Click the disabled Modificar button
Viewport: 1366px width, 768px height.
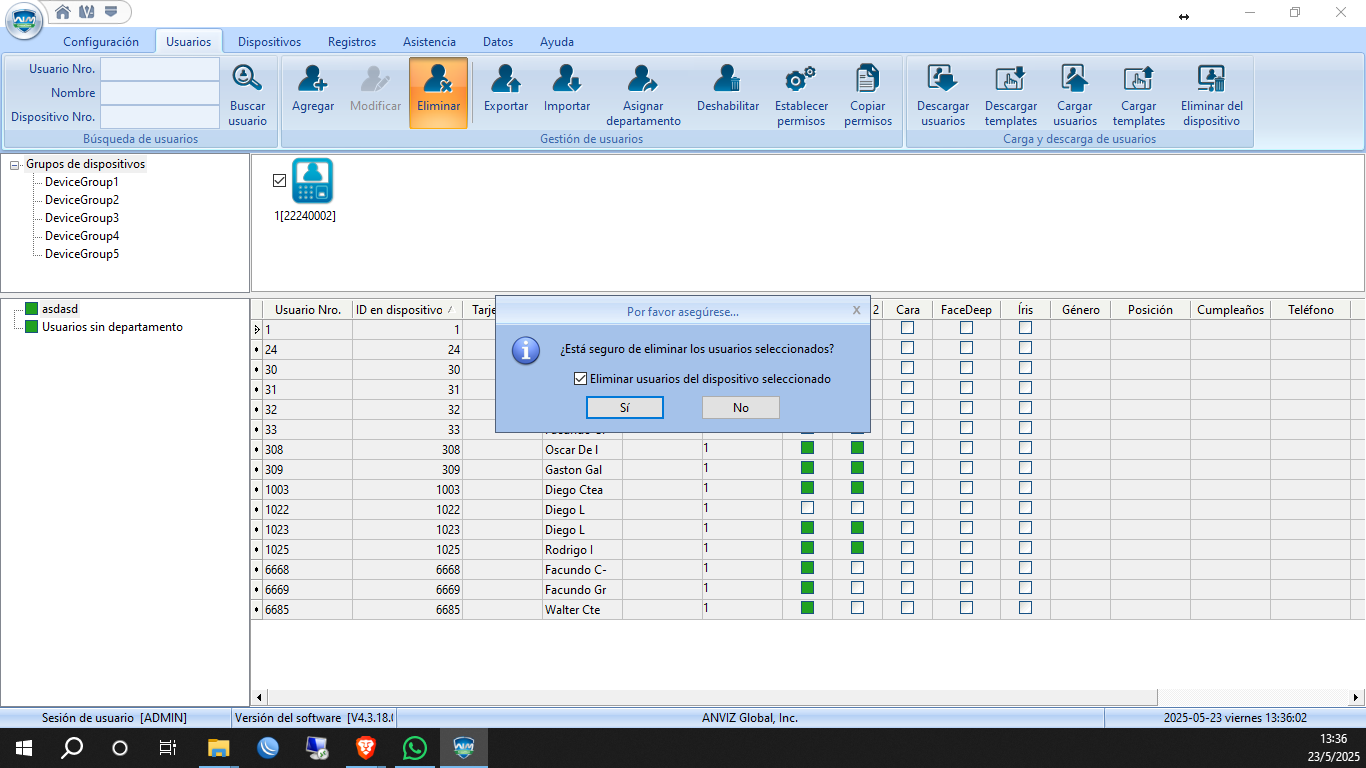[375, 92]
